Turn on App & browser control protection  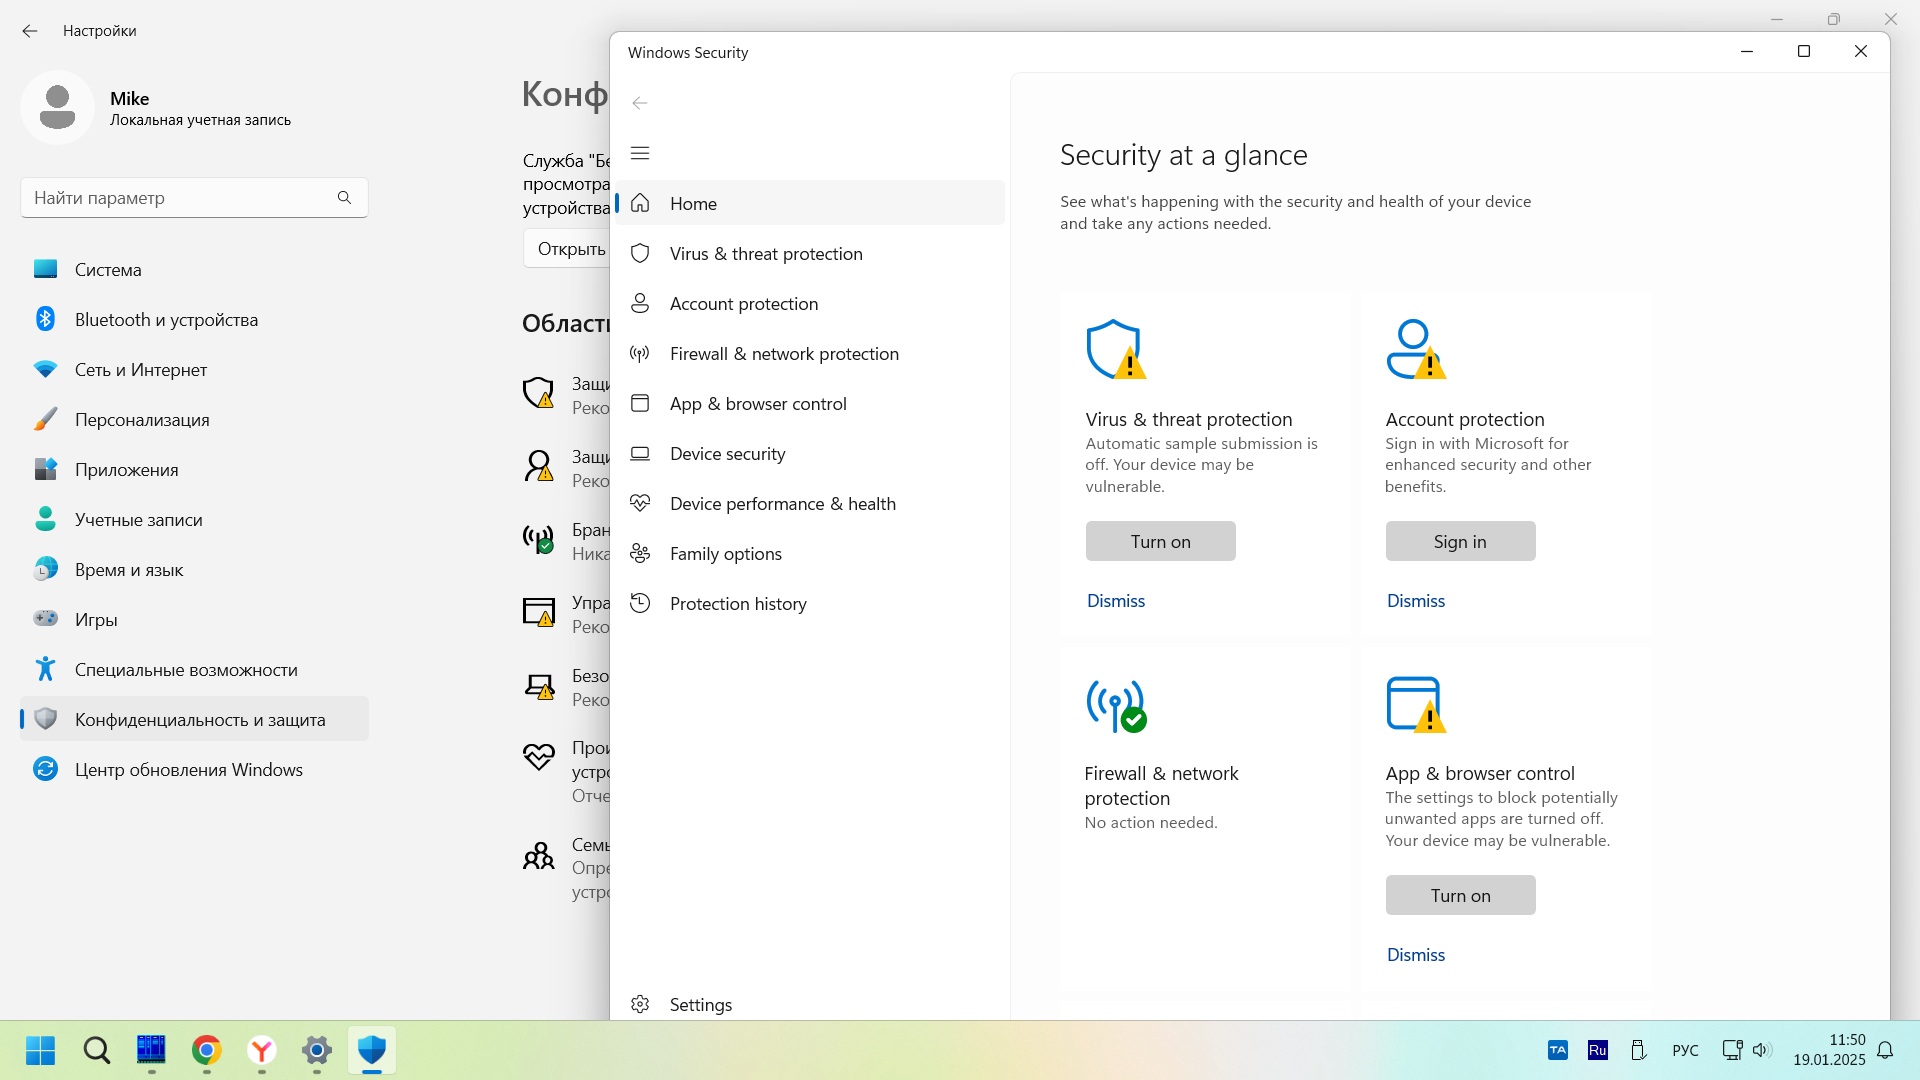click(1460, 895)
